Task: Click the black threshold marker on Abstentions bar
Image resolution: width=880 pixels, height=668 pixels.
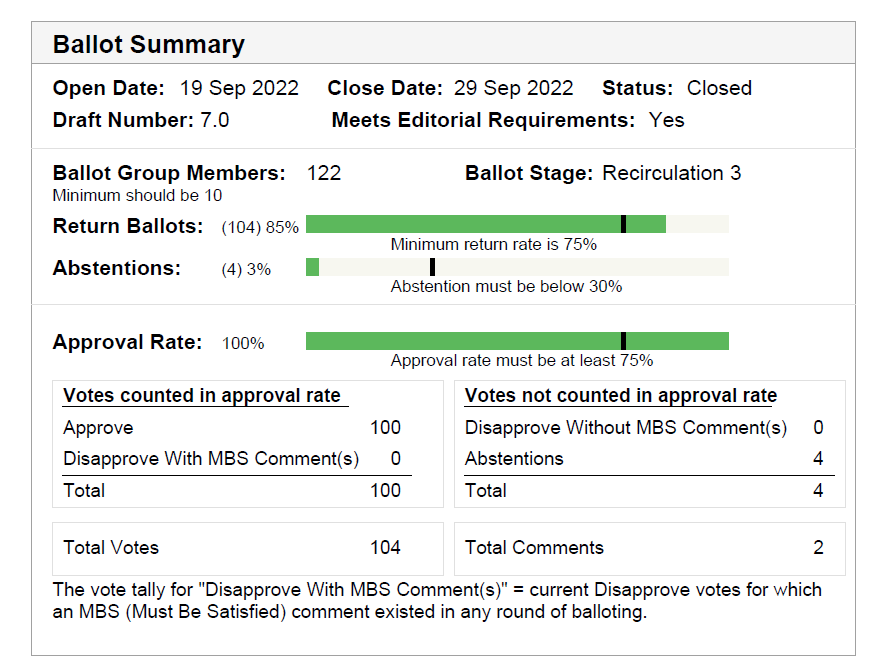Action: click(432, 267)
